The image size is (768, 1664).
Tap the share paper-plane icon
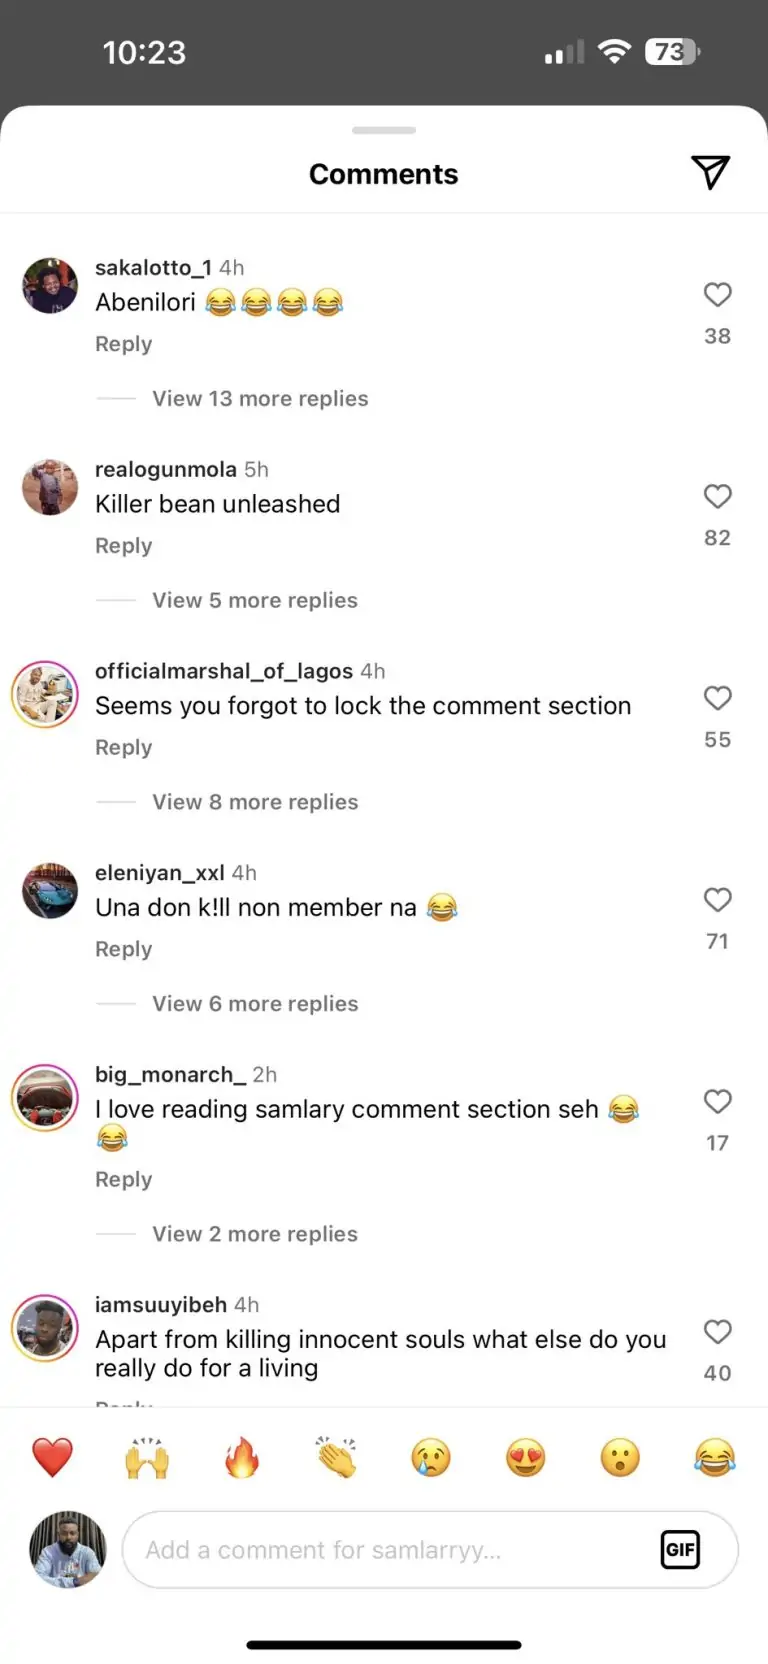coord(710,173)
